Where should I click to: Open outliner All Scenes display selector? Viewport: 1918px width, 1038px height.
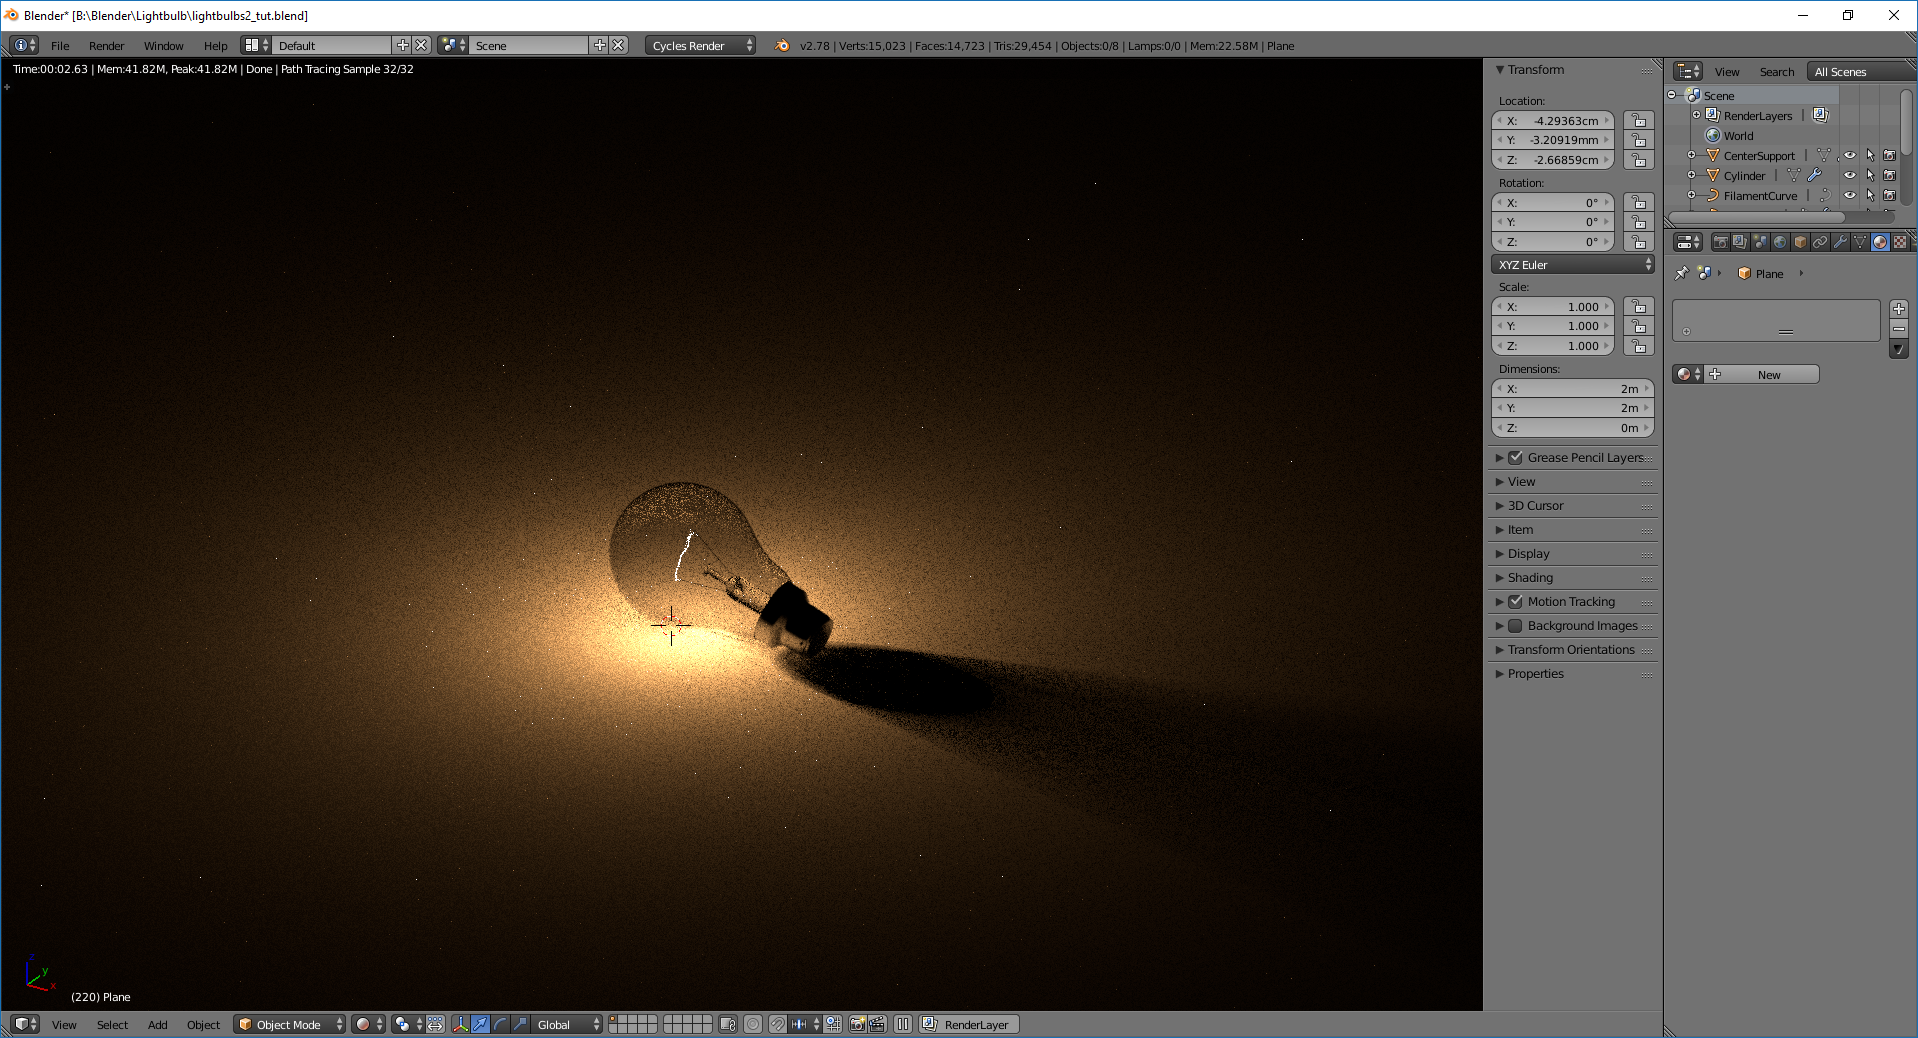[x=1862, y=71]
